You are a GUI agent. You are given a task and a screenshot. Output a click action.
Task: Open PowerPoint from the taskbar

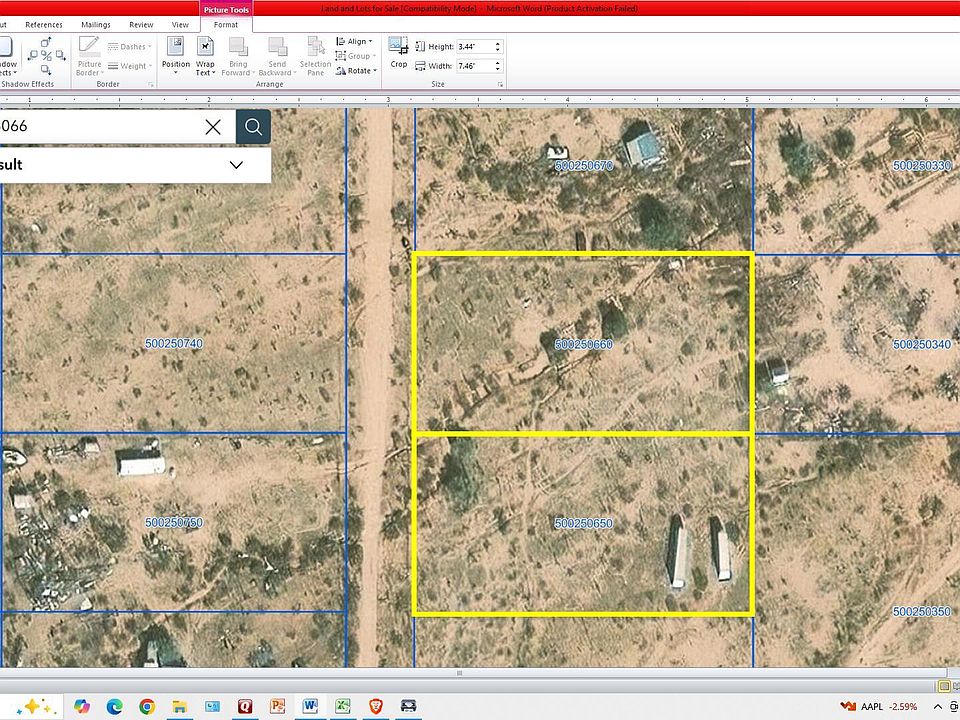click(278, 706)
